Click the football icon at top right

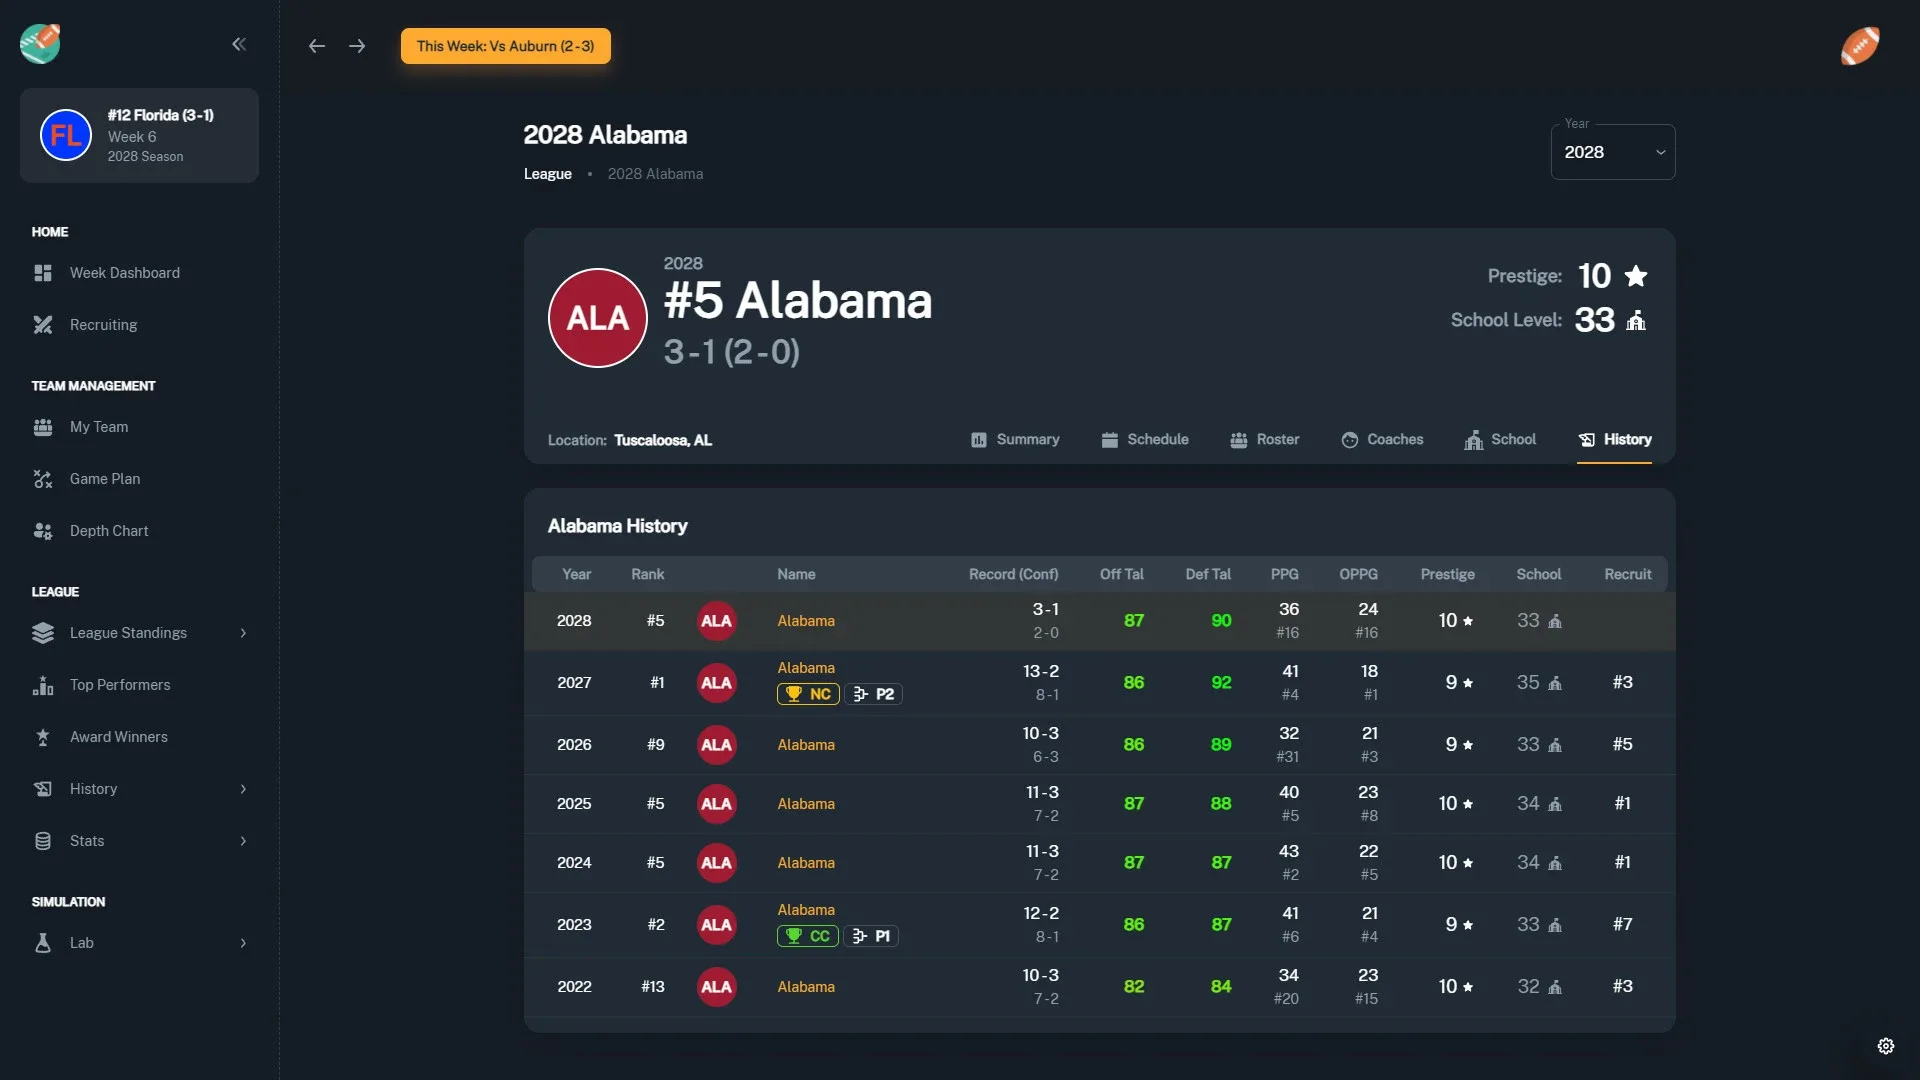(x=1860, y=46)
